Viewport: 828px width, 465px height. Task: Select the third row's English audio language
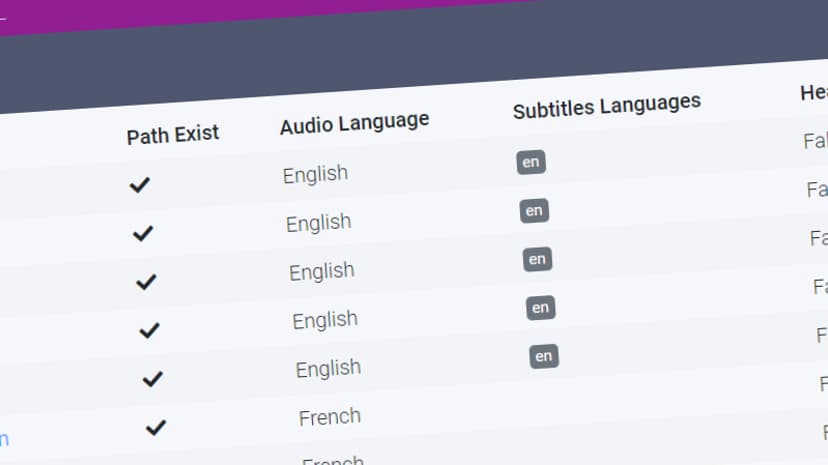click(322, 271)
